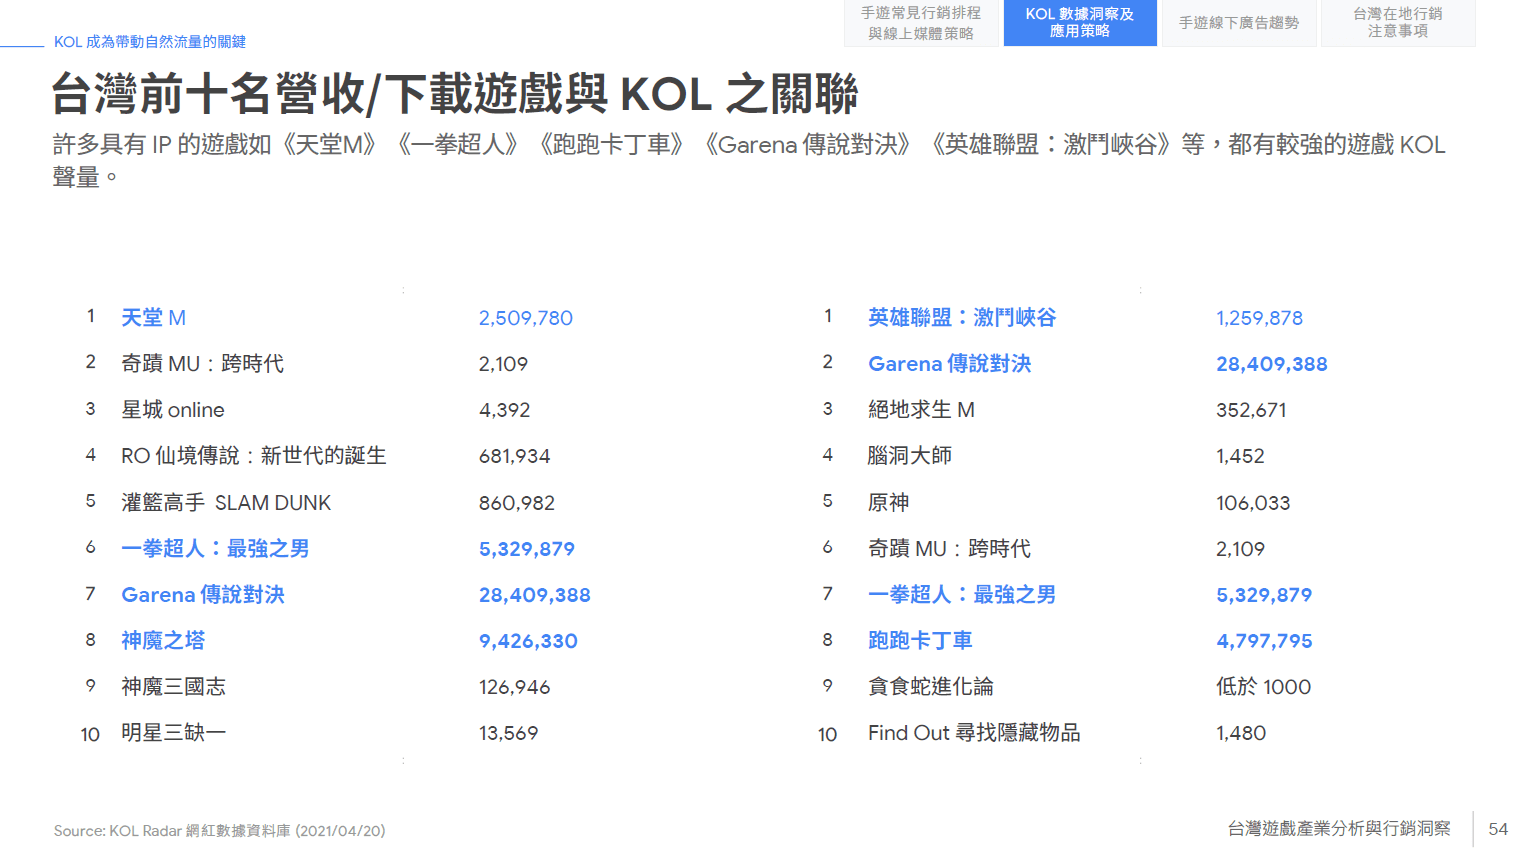
Task: Click the value '4,392'
Action: coord(504,410)
